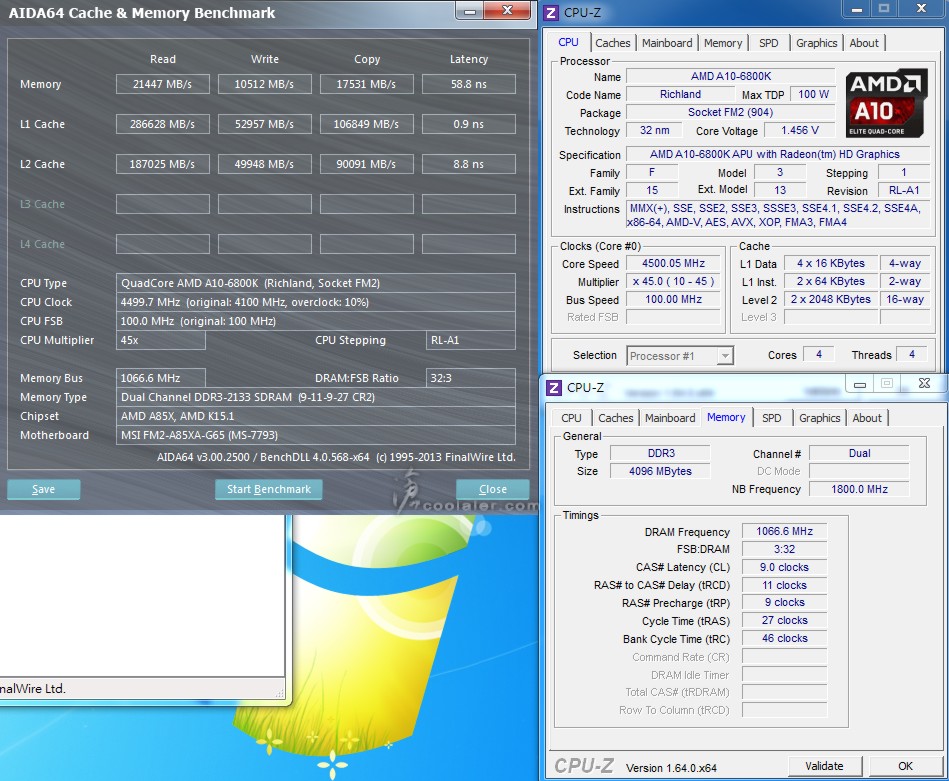Select Memory tab in lower CPU-Z window
The height and width of the screenshot is (781, 949).
click(x=726, y=417)
